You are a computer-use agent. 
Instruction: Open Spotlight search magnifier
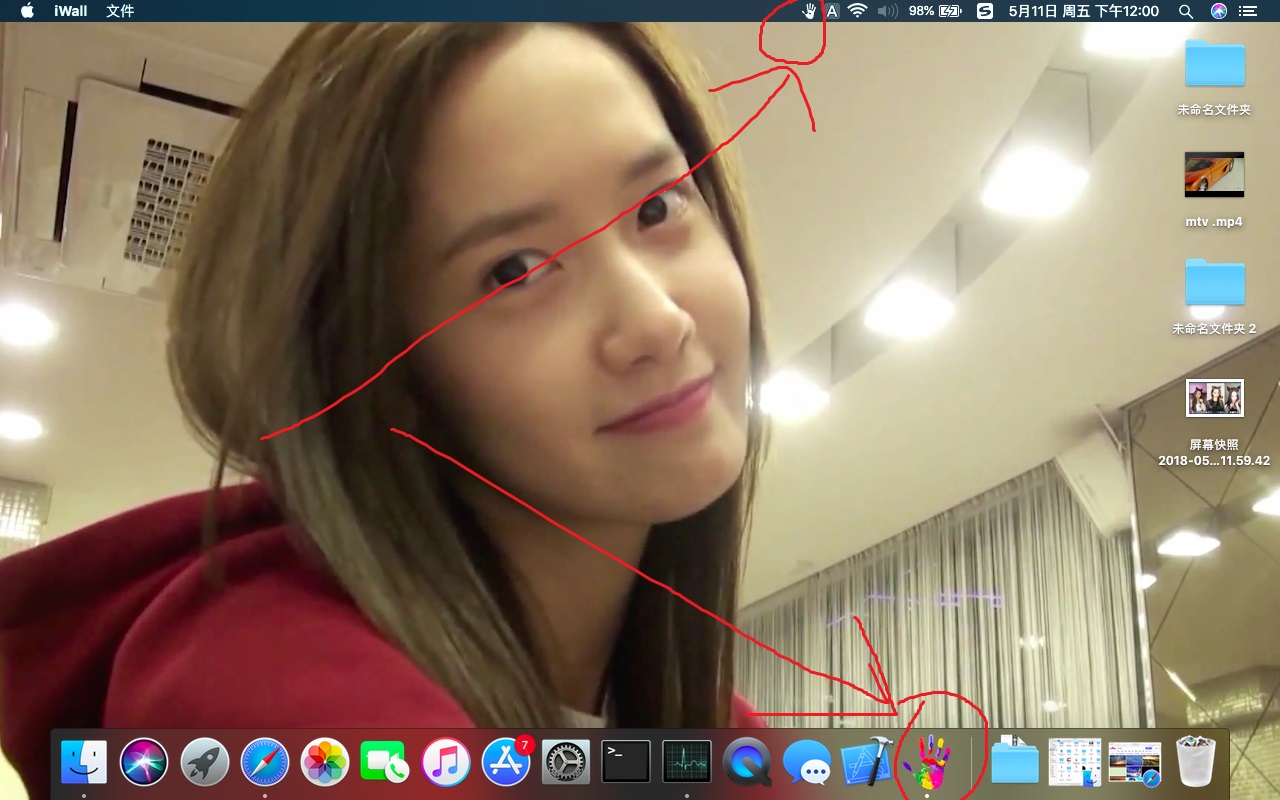(x=1186, y=11)
